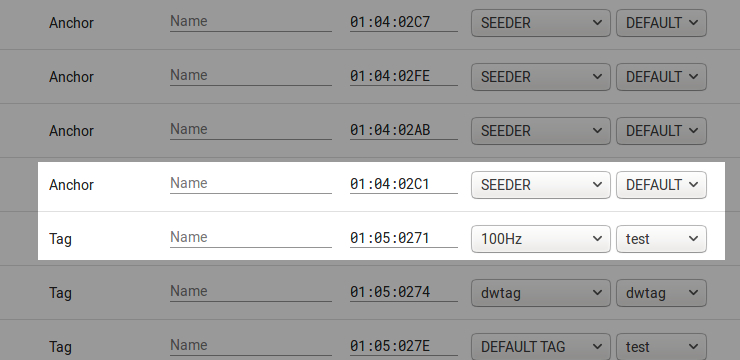Open 100Hz dropdown for tag 01:05:0271
The image size is (740, 360).
click(541, 239)
